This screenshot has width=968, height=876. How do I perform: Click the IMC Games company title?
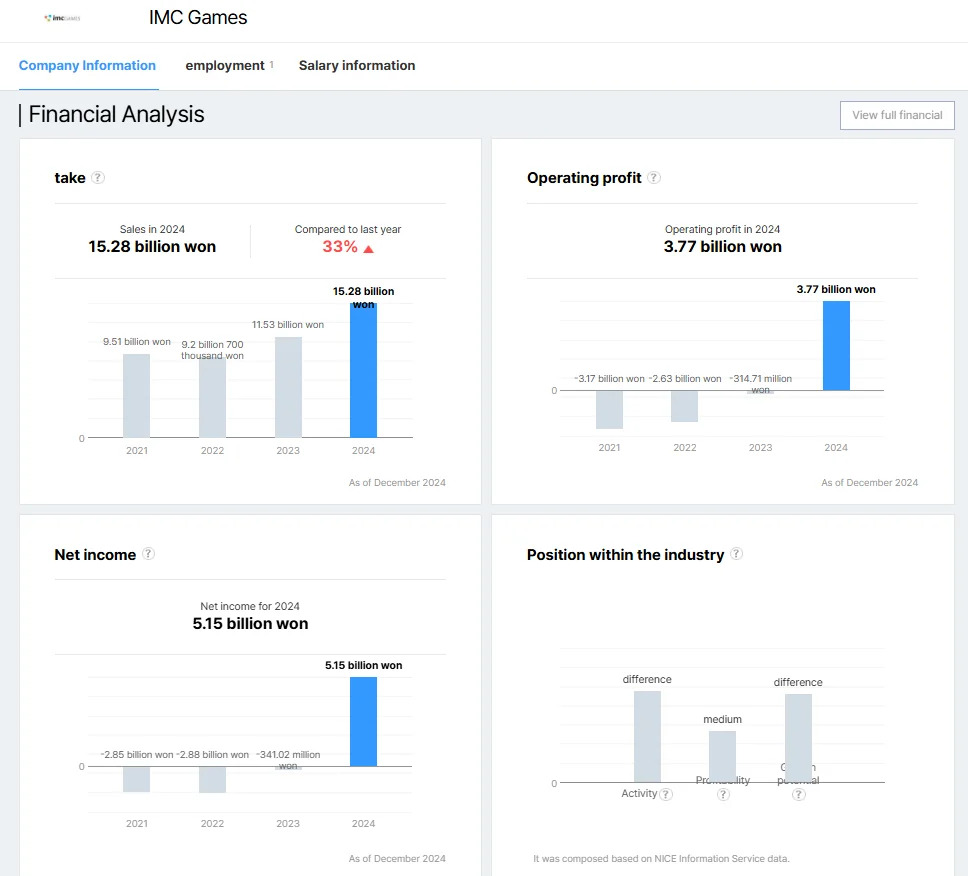pyautogui.click(x=198, y=18)
